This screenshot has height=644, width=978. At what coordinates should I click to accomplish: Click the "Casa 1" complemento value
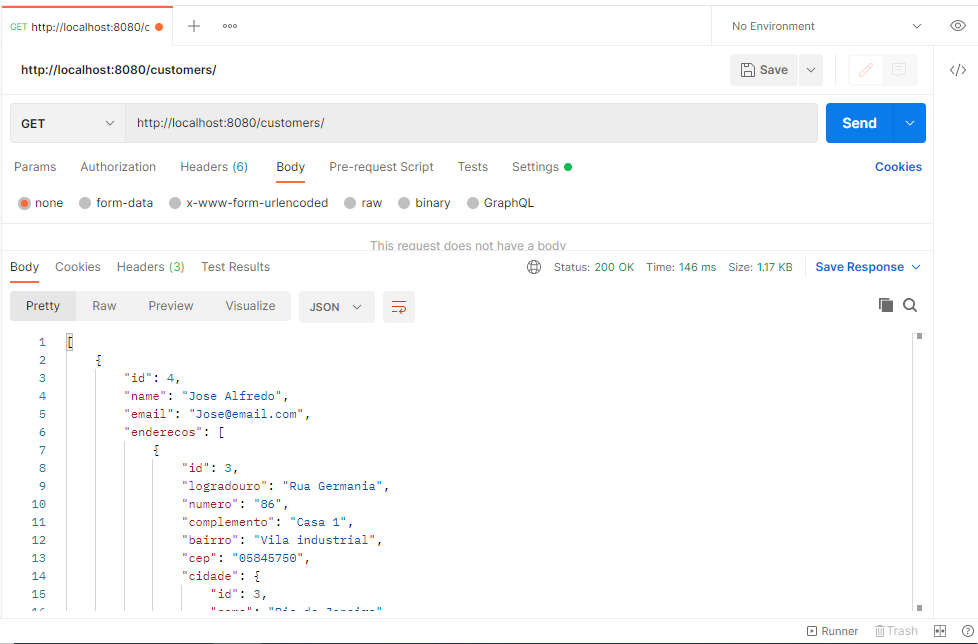tap(318, 522)
